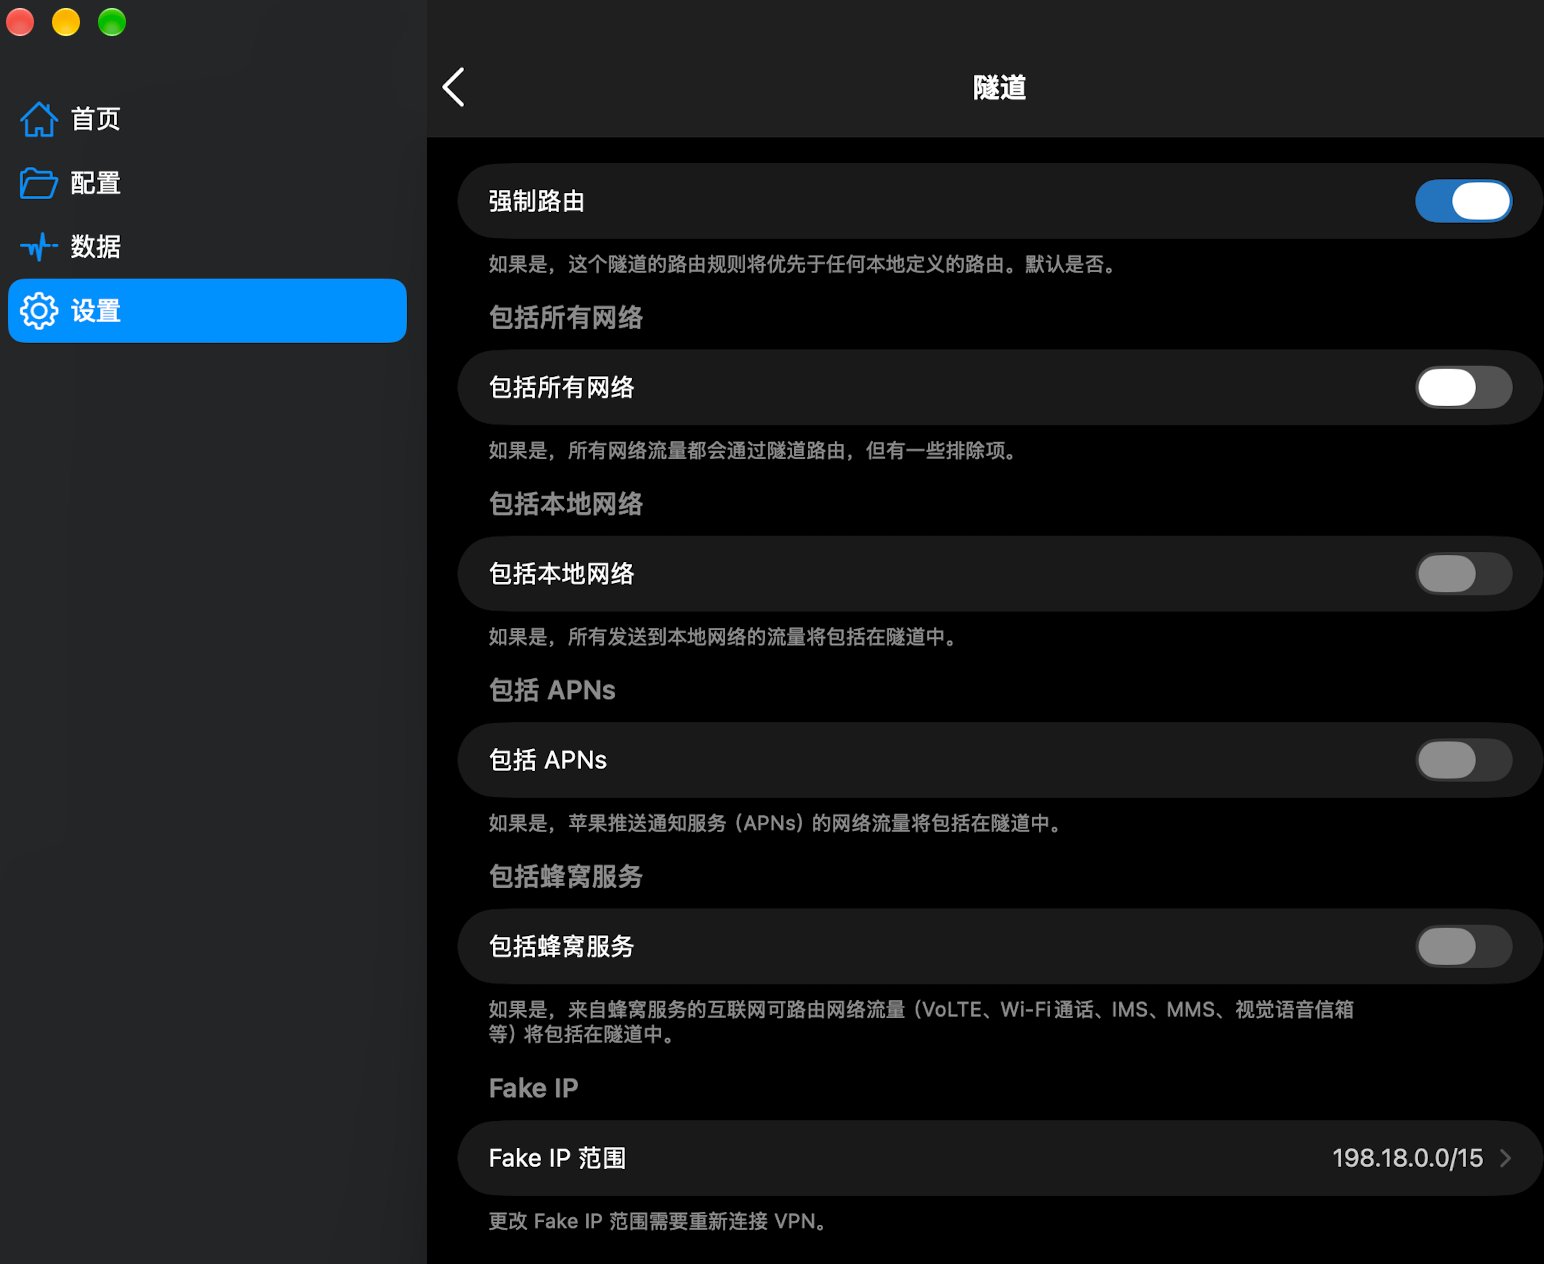Click the green zoom window button
The image size is (1544, 1264).
point(112,21)
